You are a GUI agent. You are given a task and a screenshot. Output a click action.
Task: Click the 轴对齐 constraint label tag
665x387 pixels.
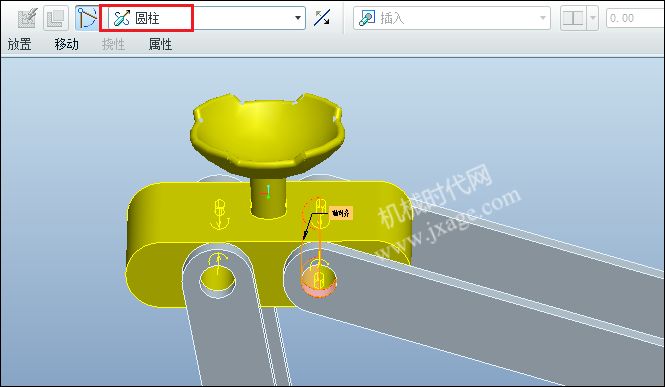click(x=341, y=213)
